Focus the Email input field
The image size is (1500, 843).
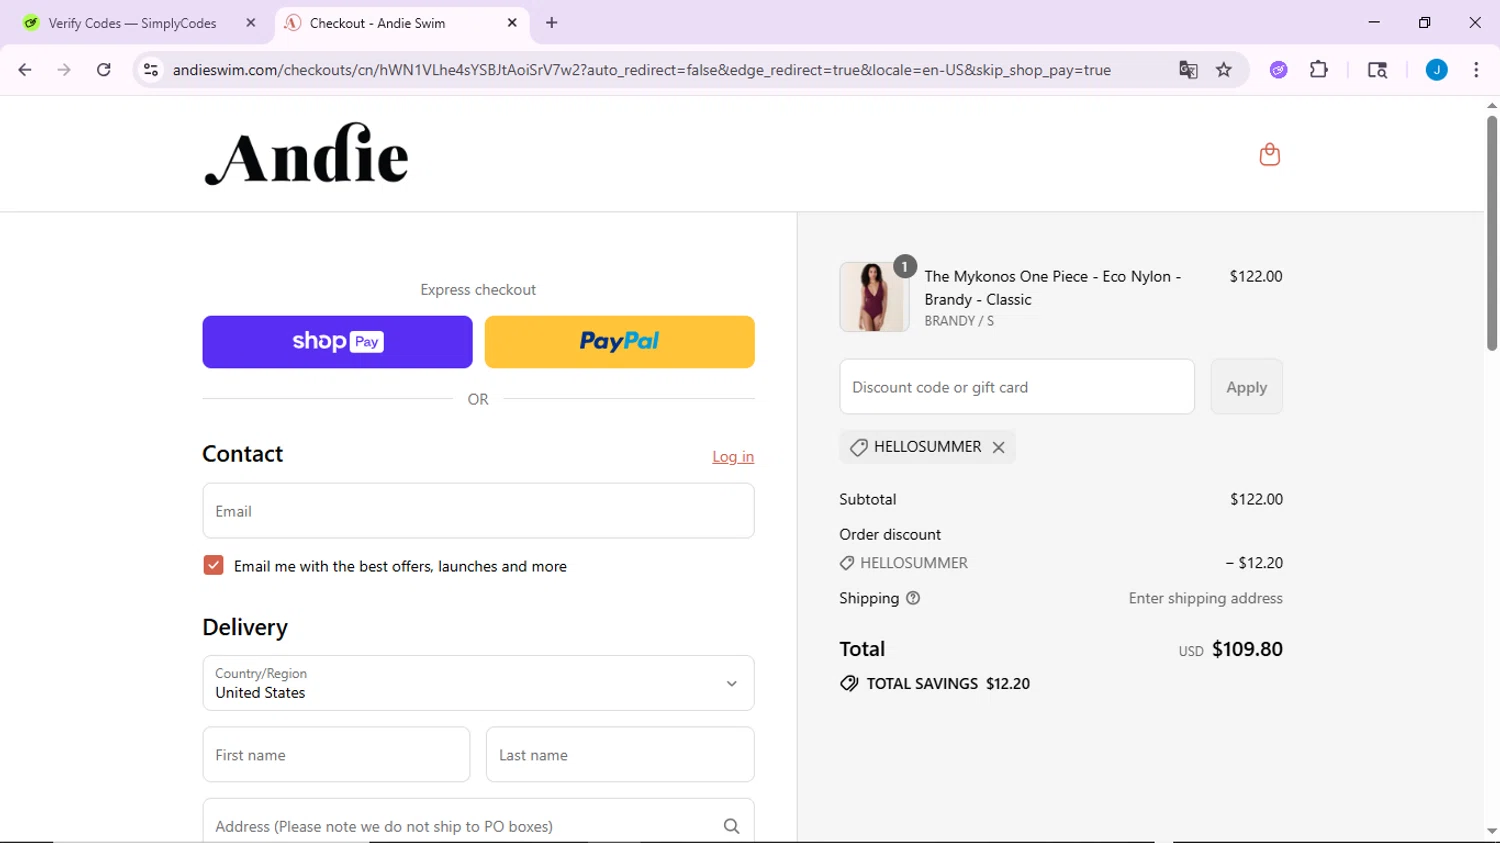click(478, 511)
